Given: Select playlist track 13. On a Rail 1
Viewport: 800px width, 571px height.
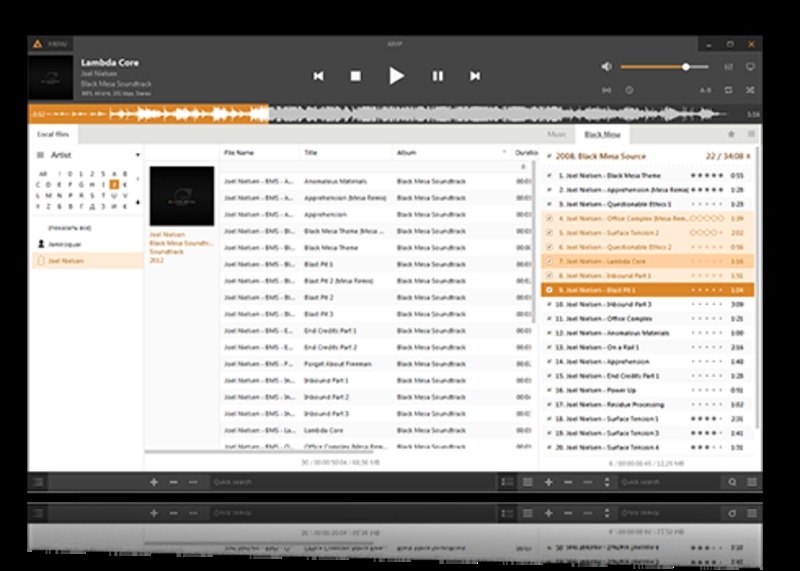Looking at the screenshot, I should point(647,347).
